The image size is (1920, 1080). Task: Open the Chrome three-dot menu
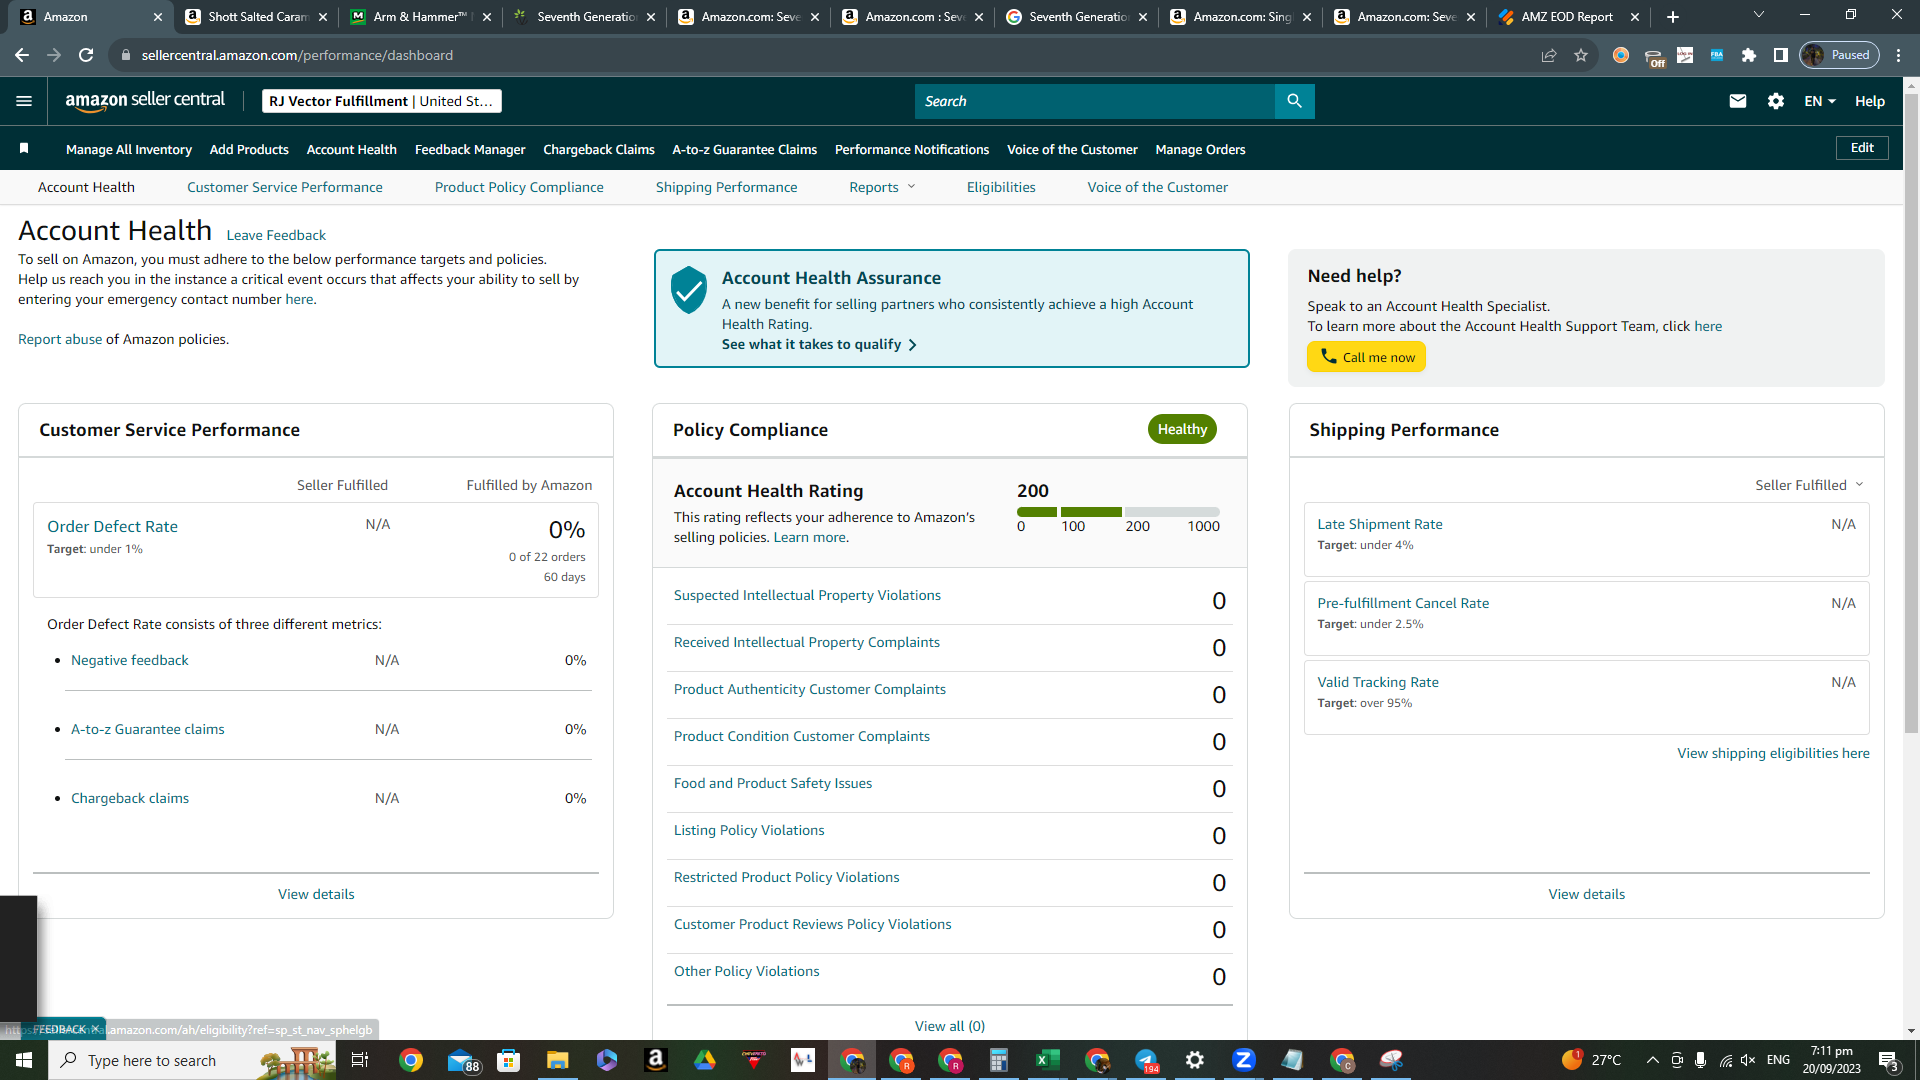[x=1899, y=55]
